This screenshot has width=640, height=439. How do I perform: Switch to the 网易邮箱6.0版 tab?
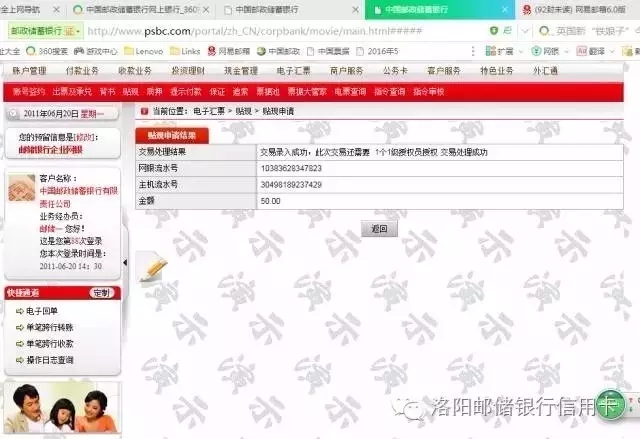(x=579, y=9)
